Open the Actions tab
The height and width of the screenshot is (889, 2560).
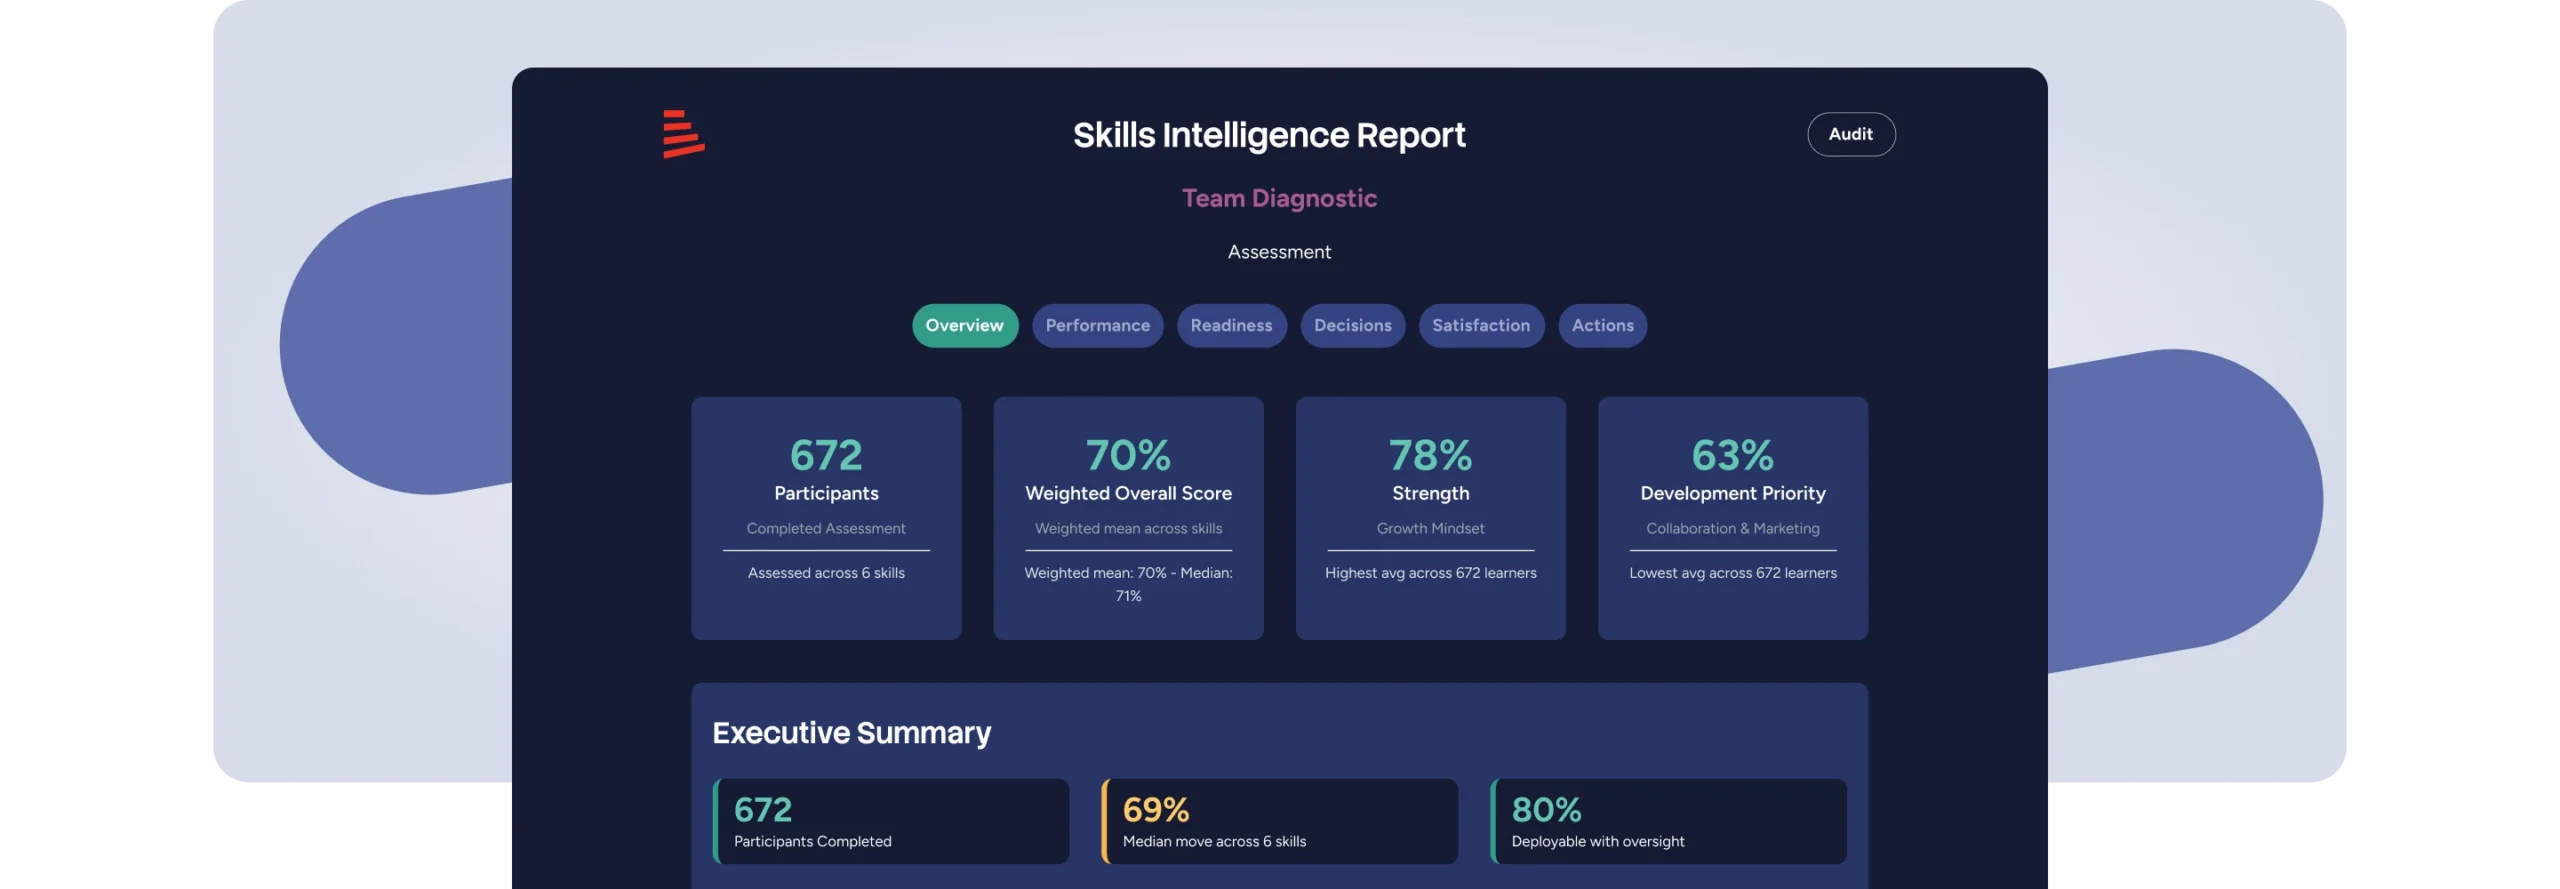coord(1602,325)
